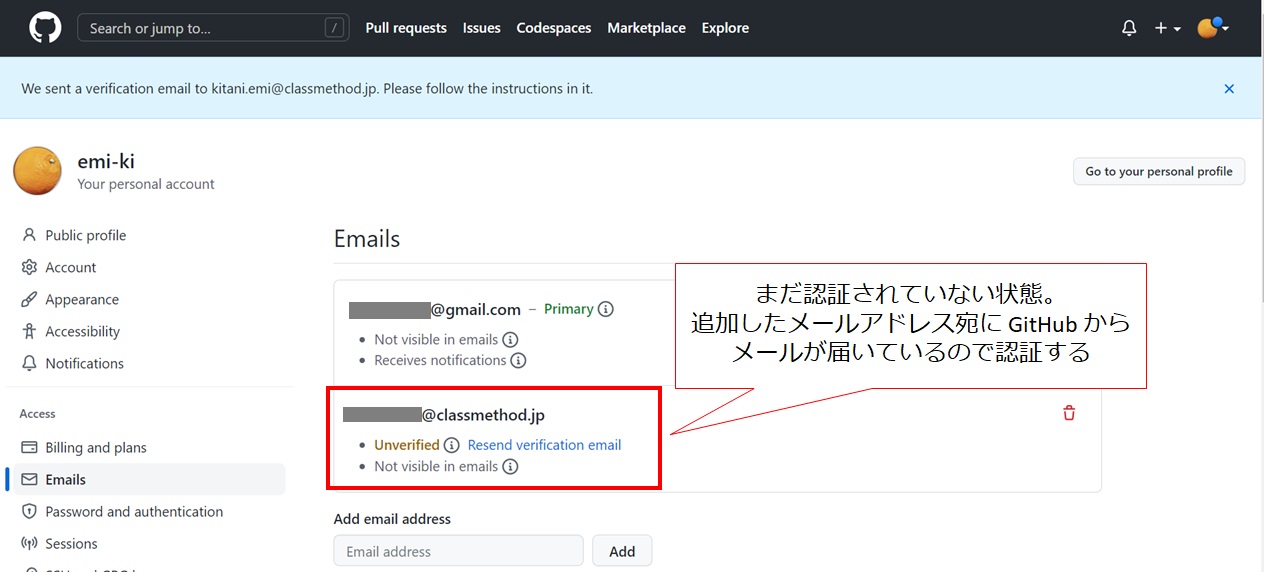Click the Email address input field
Viewport: 1264px width, 572px height.
[x=459, y=551]
